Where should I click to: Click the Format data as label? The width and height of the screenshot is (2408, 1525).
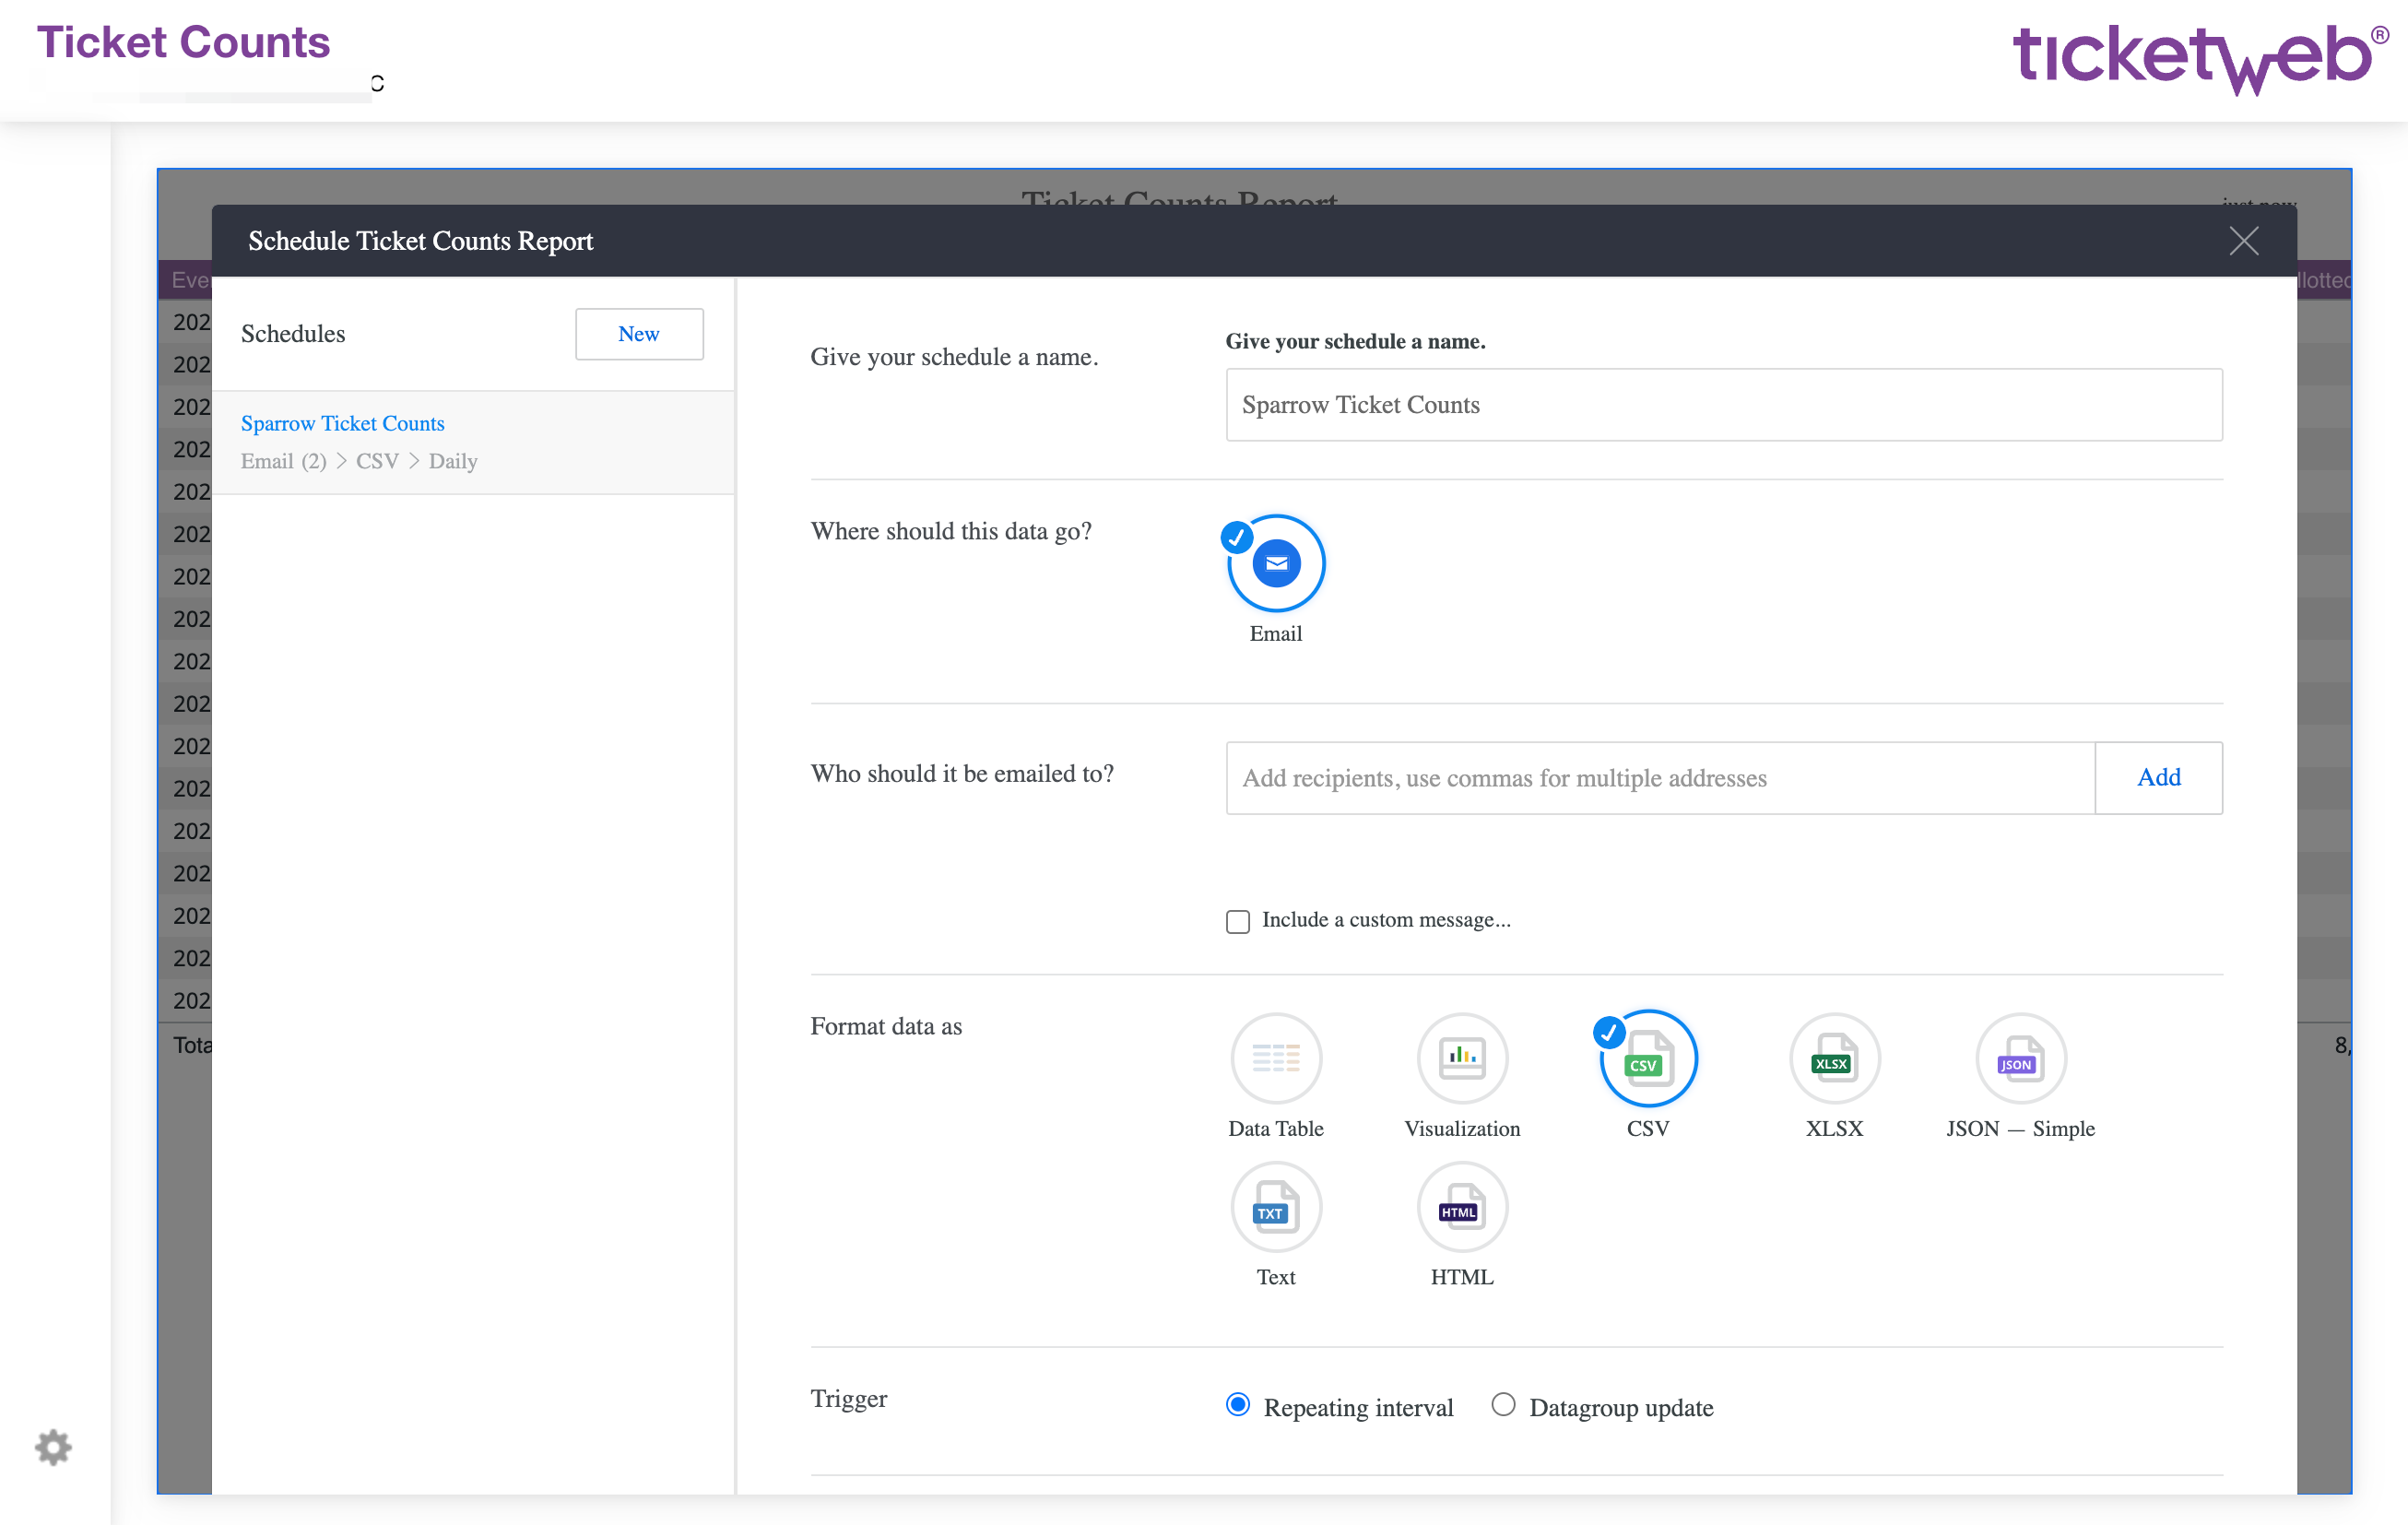coord(886,1026)
